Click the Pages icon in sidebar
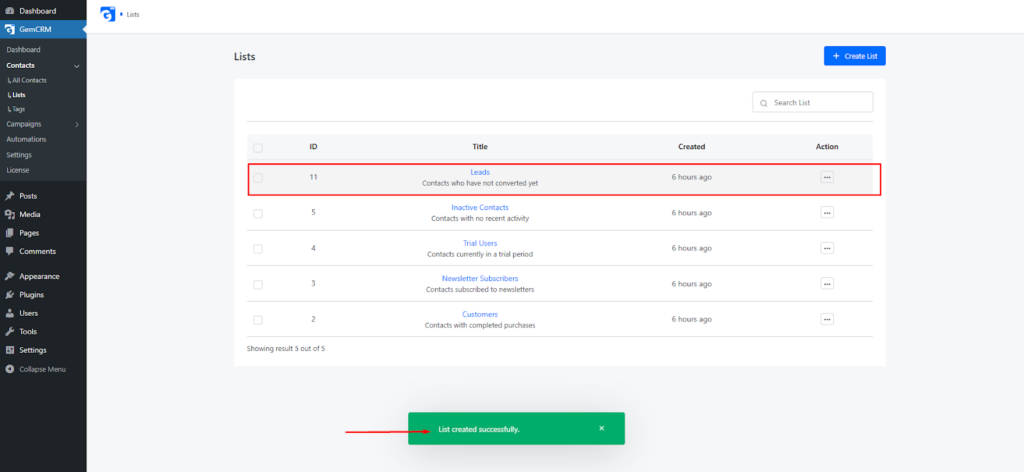 tap(10, 233)
